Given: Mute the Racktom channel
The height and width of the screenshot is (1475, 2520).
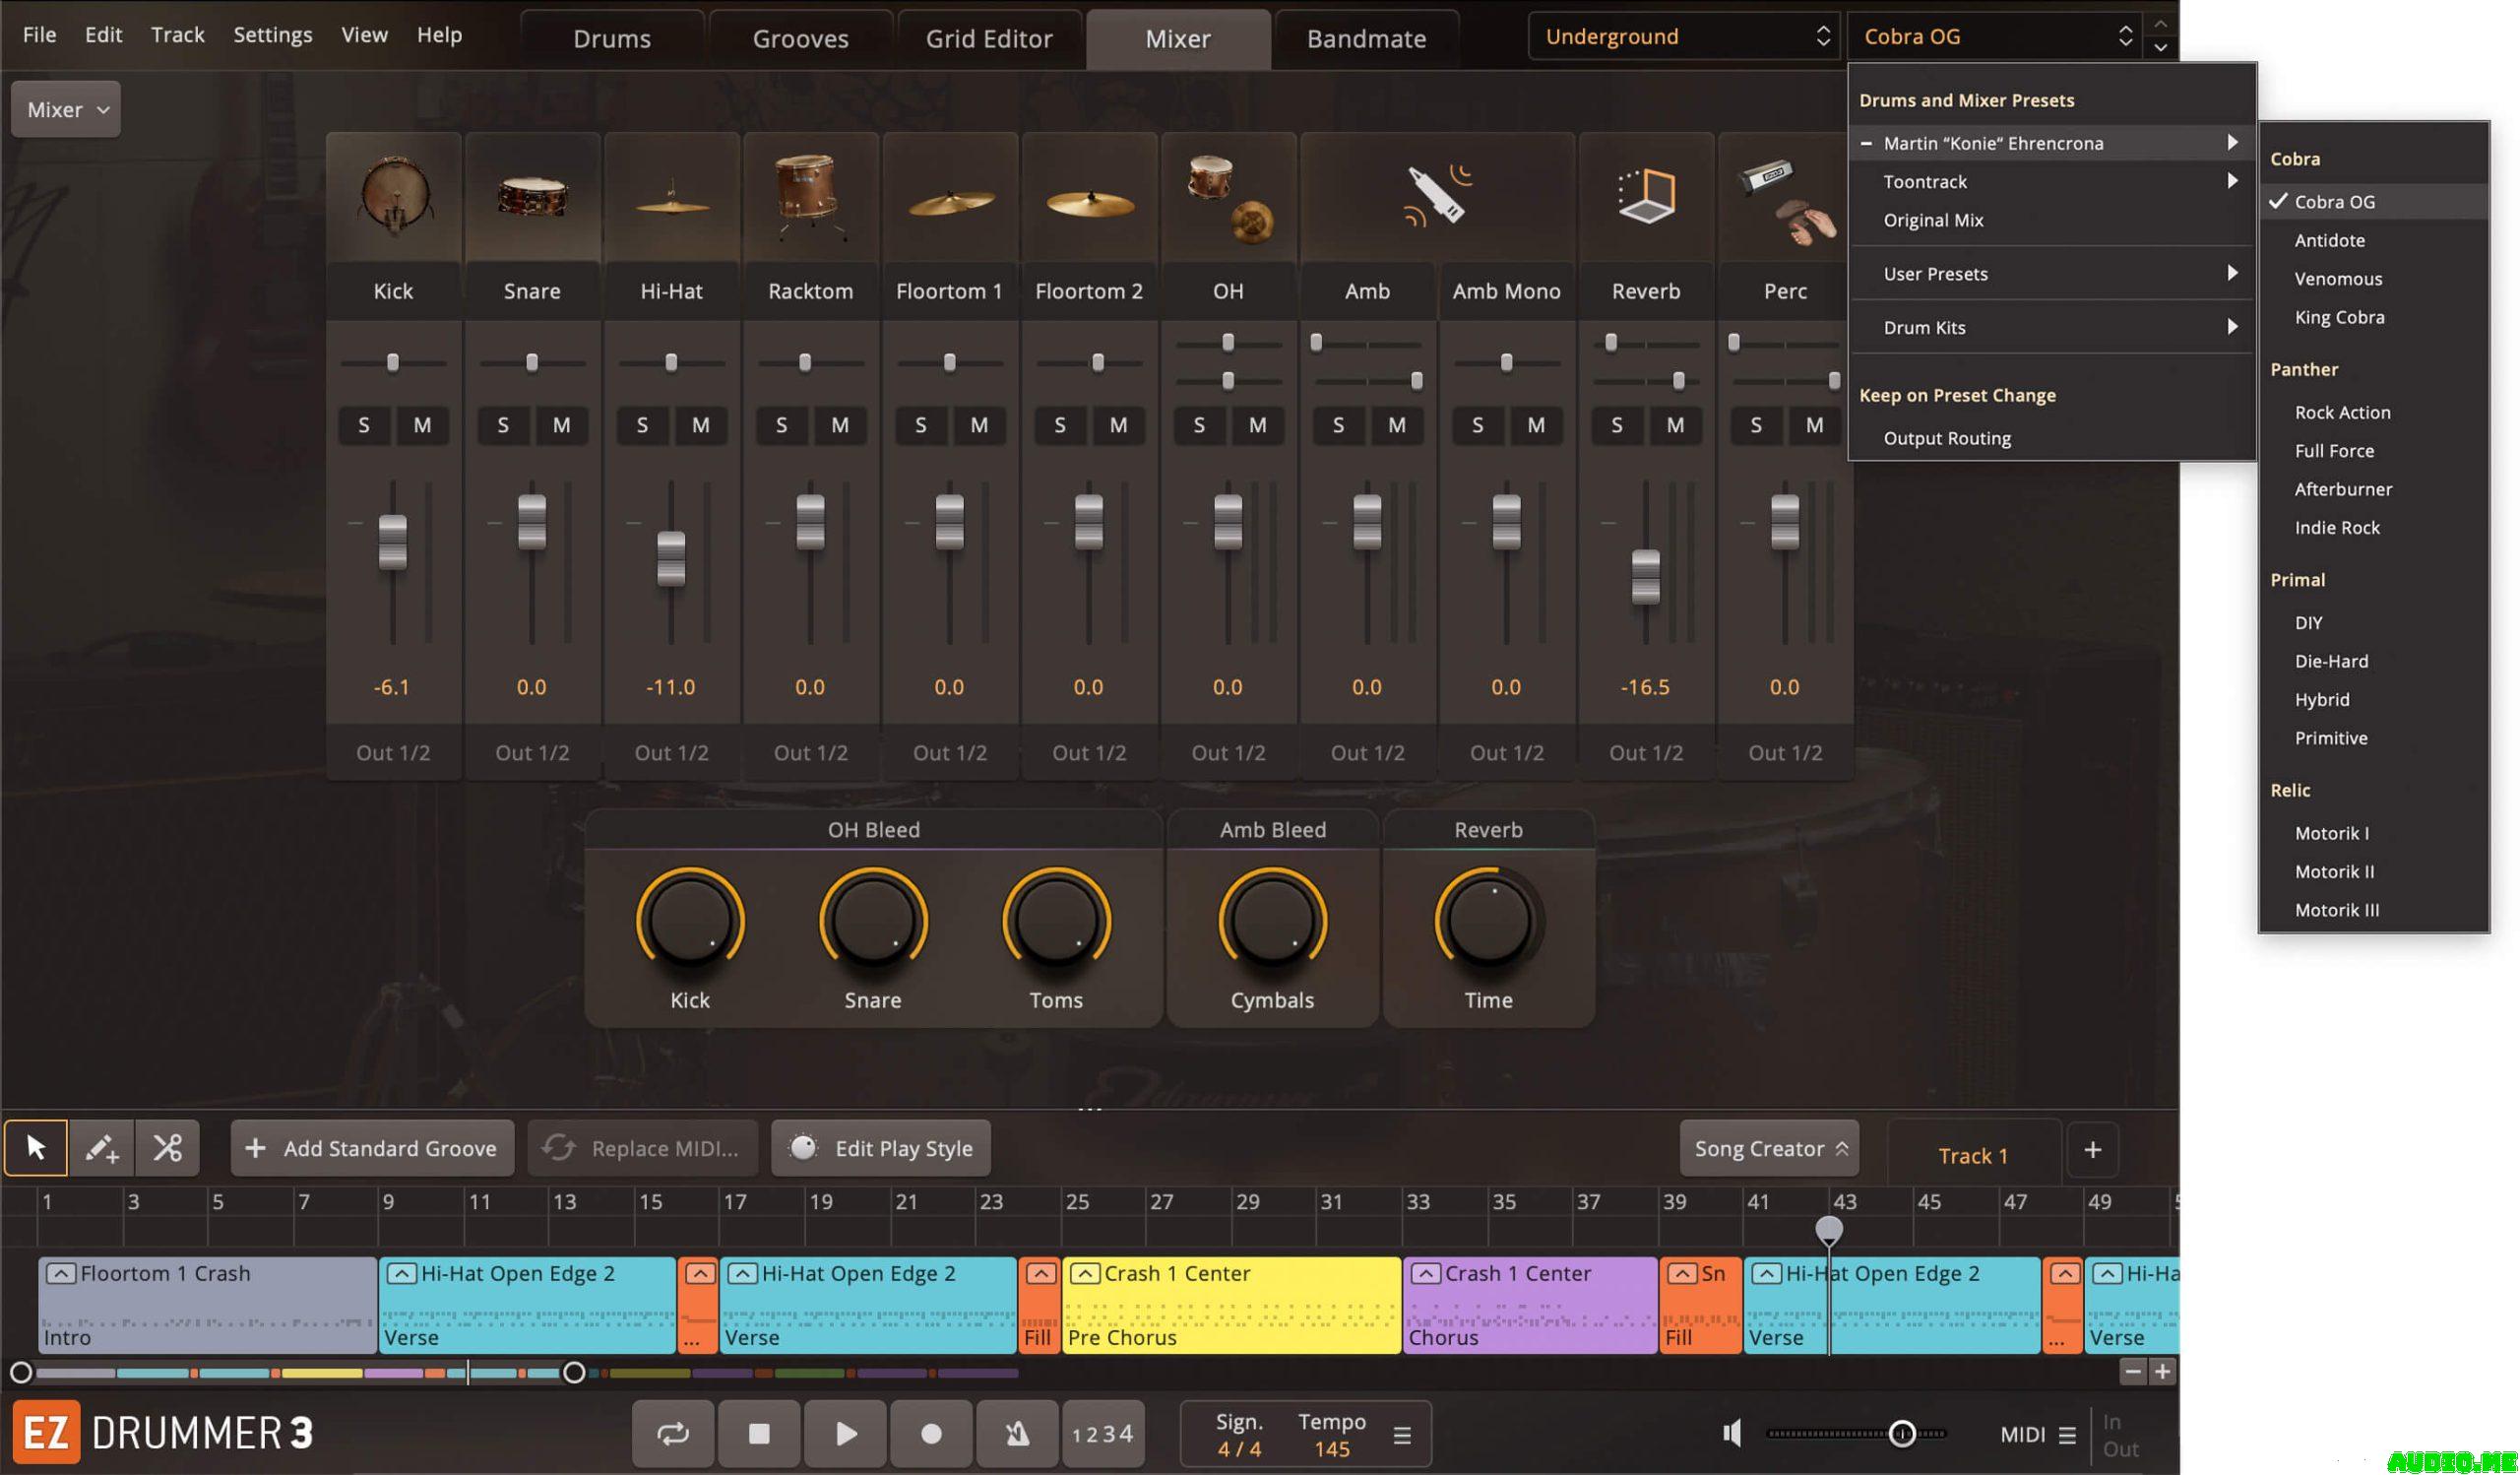Looking at the screenshot, I should [840, 425].
